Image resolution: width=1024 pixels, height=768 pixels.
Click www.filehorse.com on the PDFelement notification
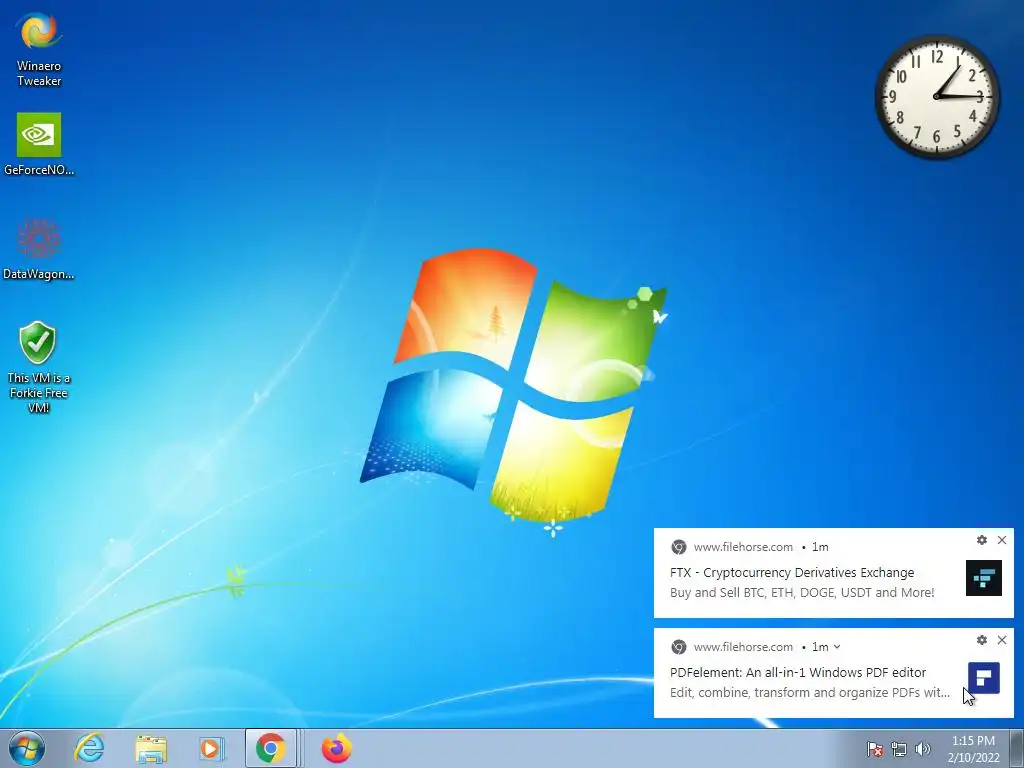tap(743, 647)
